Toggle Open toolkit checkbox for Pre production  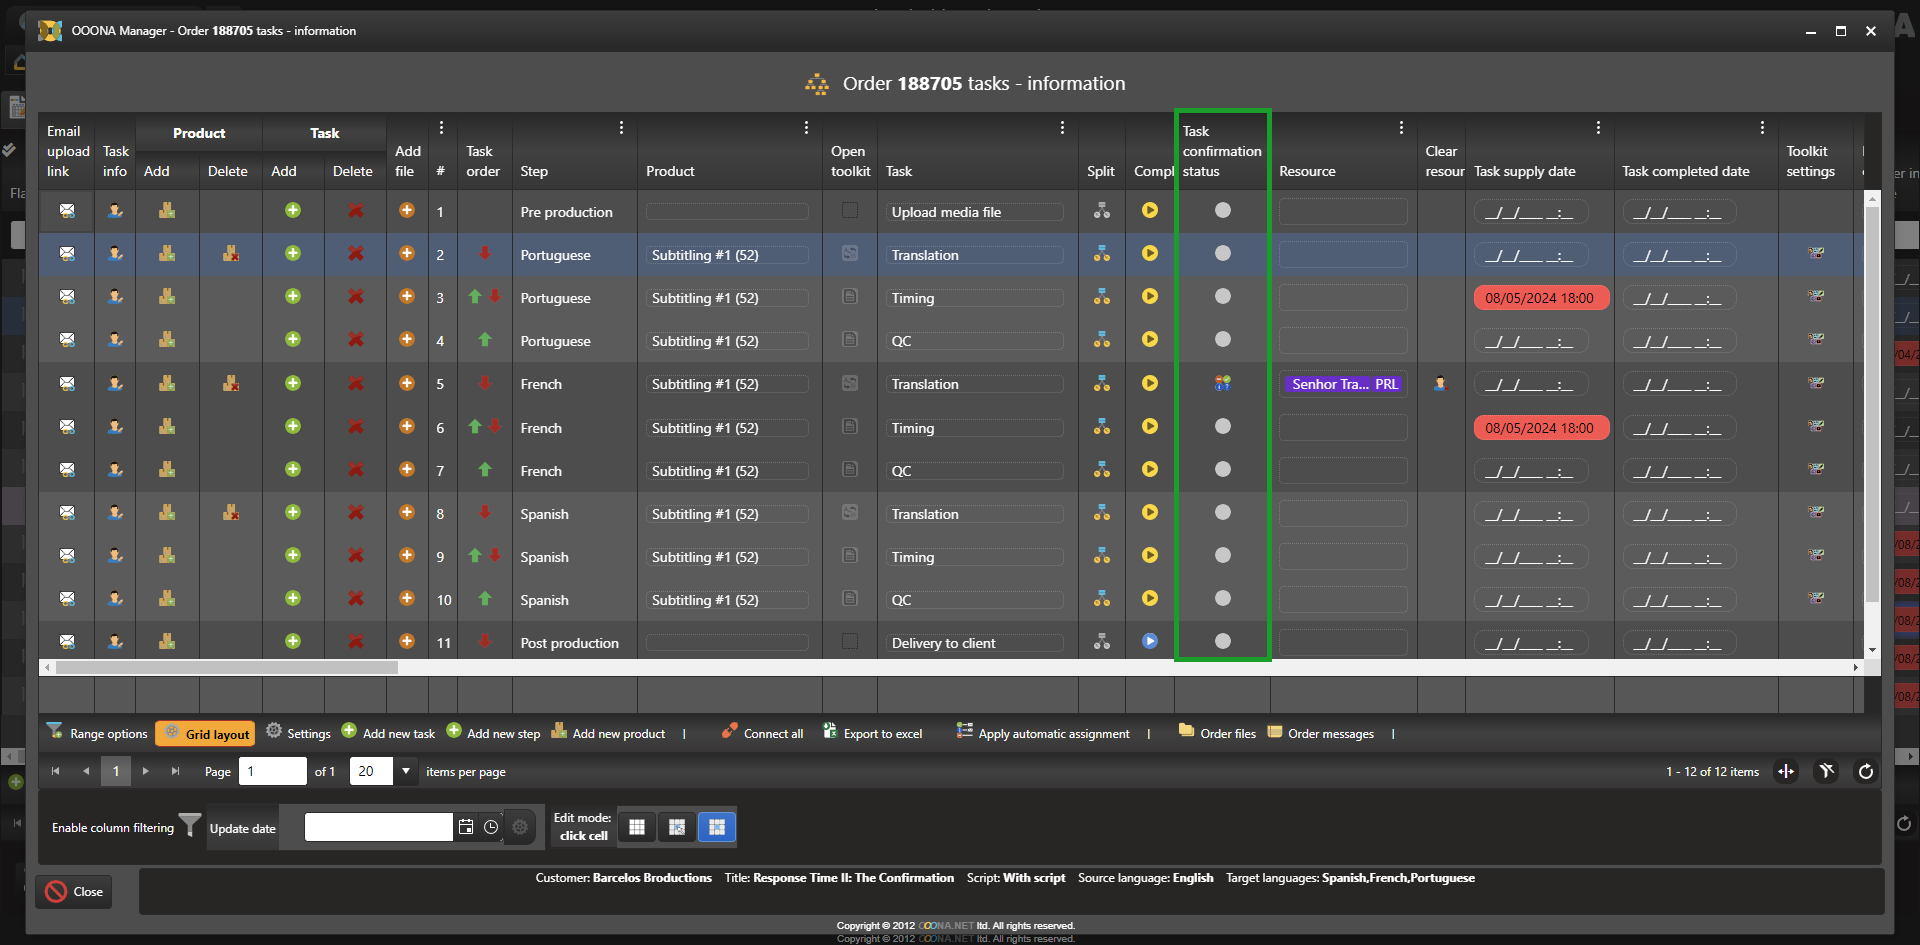(x=850, y=211)
